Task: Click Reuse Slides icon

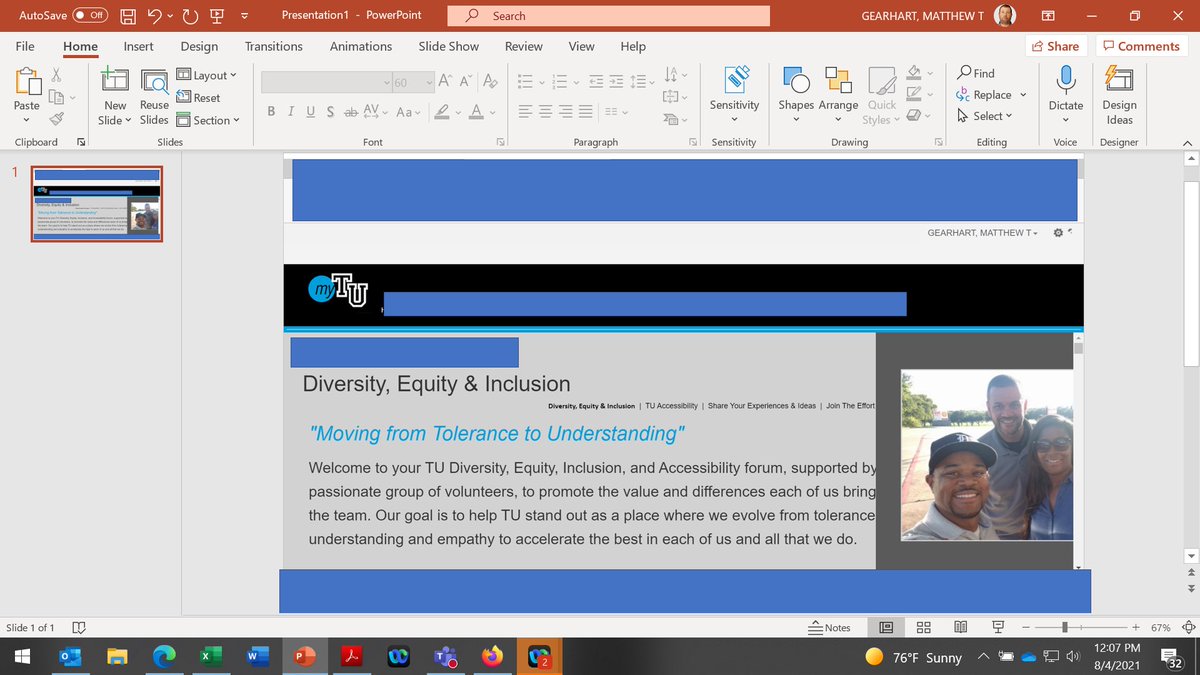Action: (x=154, y=81)
